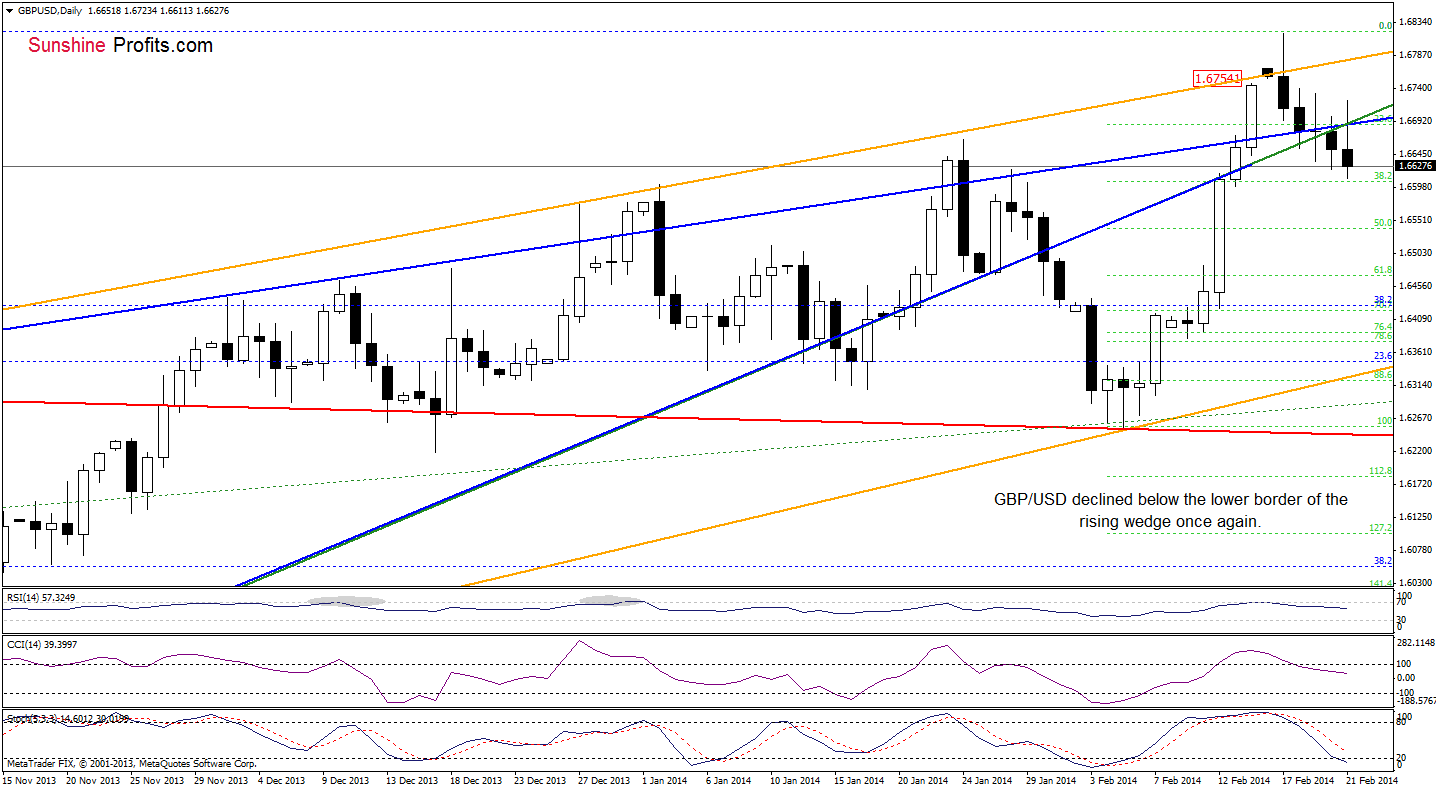Click the 23.6 Fibonacci level label
This screenshot has height=789, width=1436.
point(1383,356)
